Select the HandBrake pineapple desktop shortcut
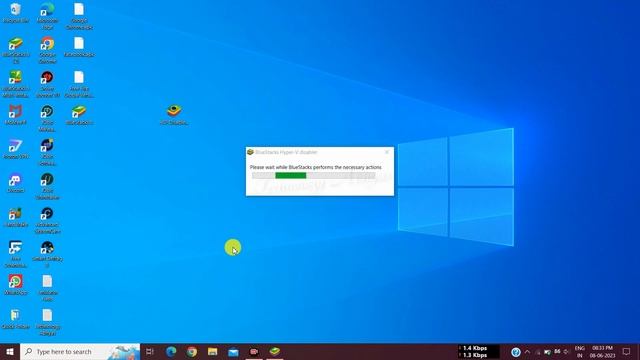Viewport: 640px width, 360px height. (16, 217)
